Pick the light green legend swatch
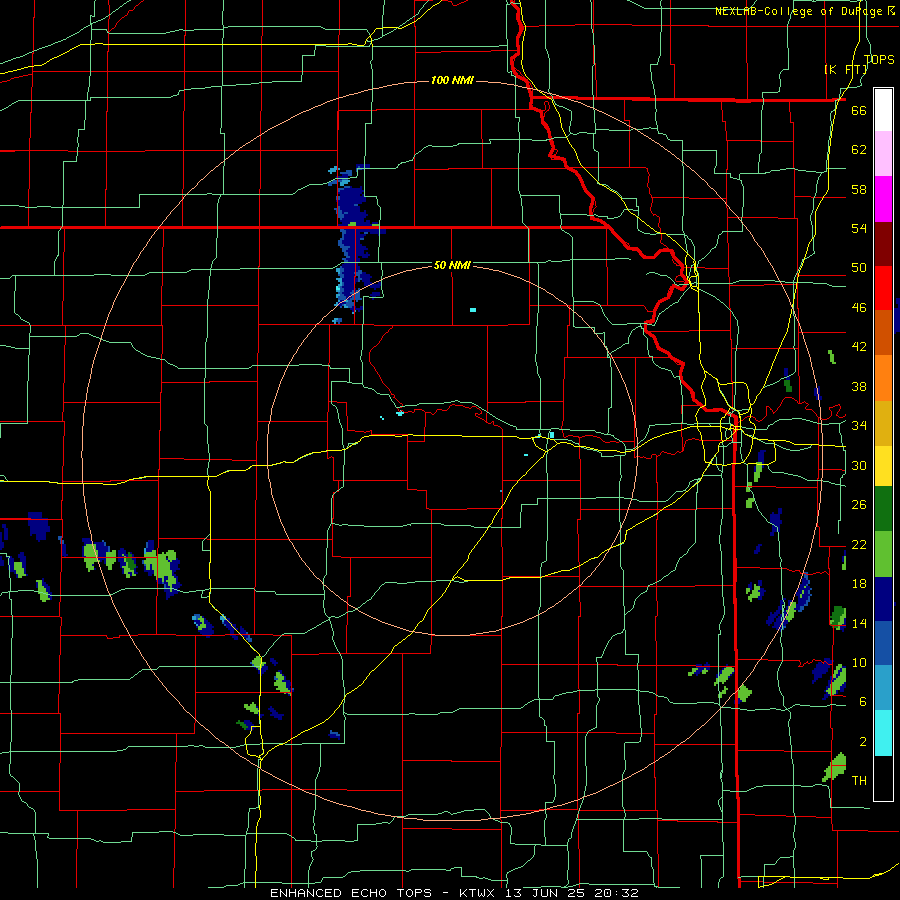Viewport: 900px width, 900px height. [883, 554]
